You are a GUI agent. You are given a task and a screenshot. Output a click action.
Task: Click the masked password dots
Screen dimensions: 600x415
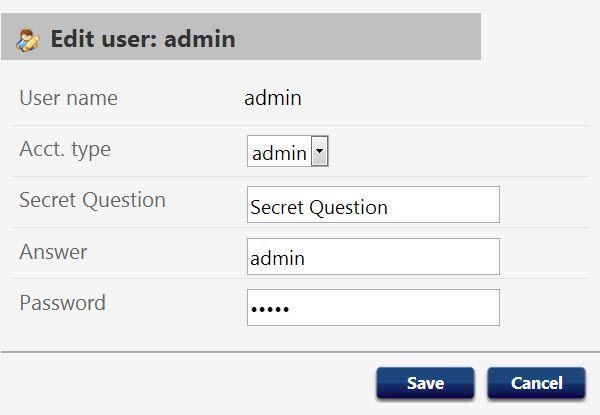point(270,309)
